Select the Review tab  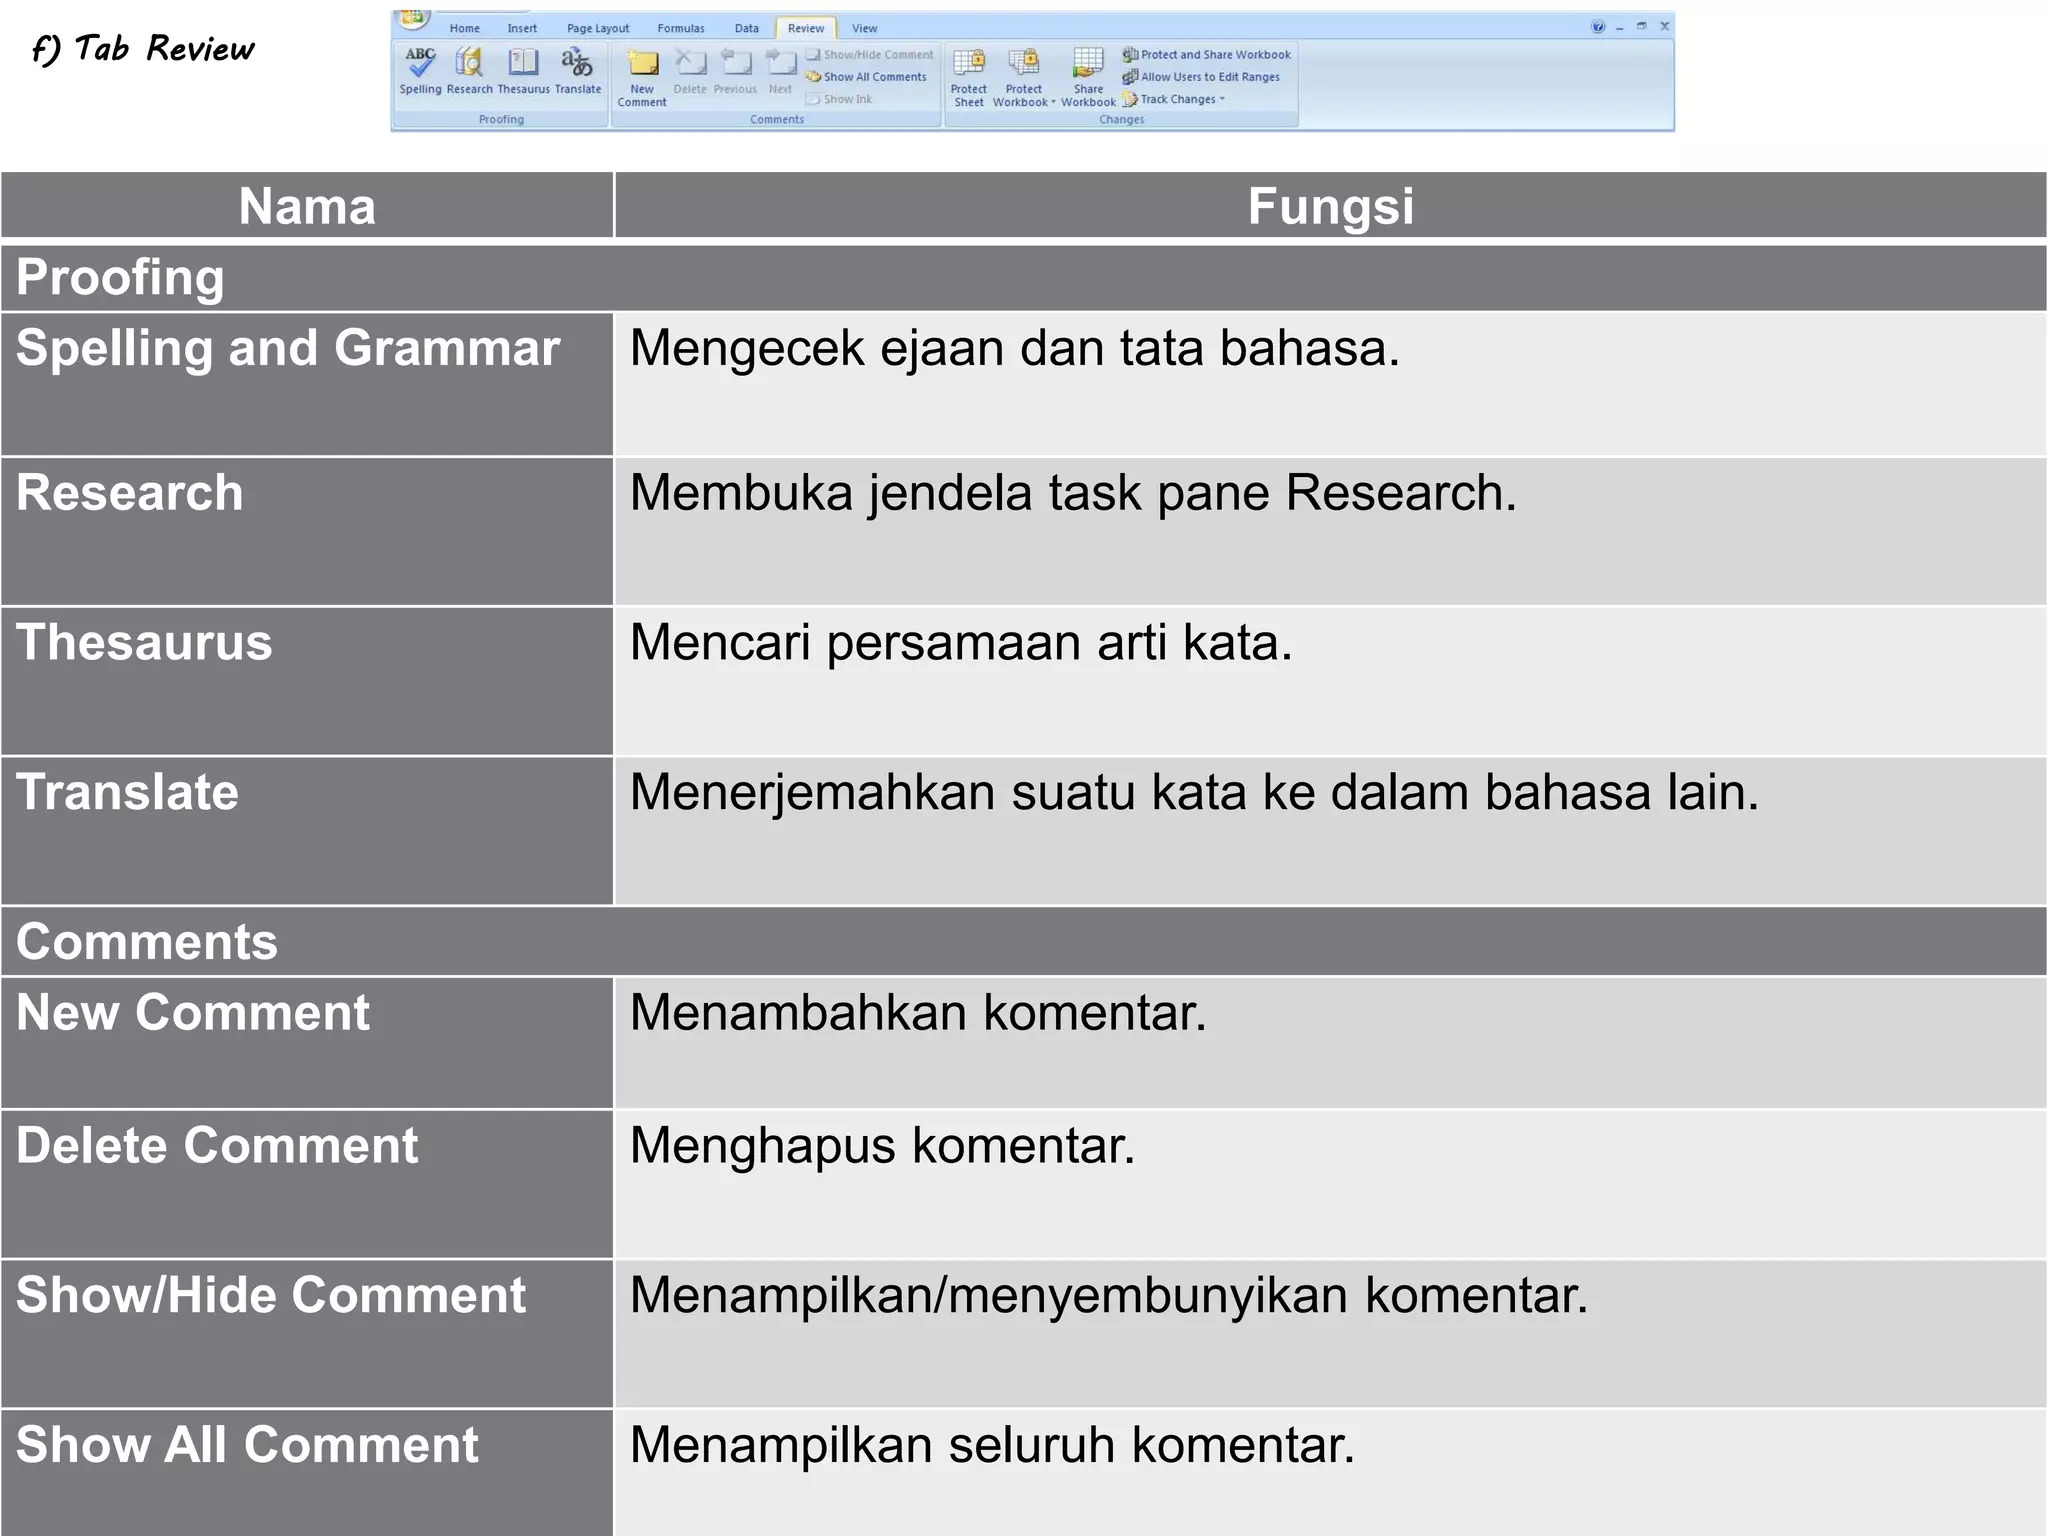[806, 28]
